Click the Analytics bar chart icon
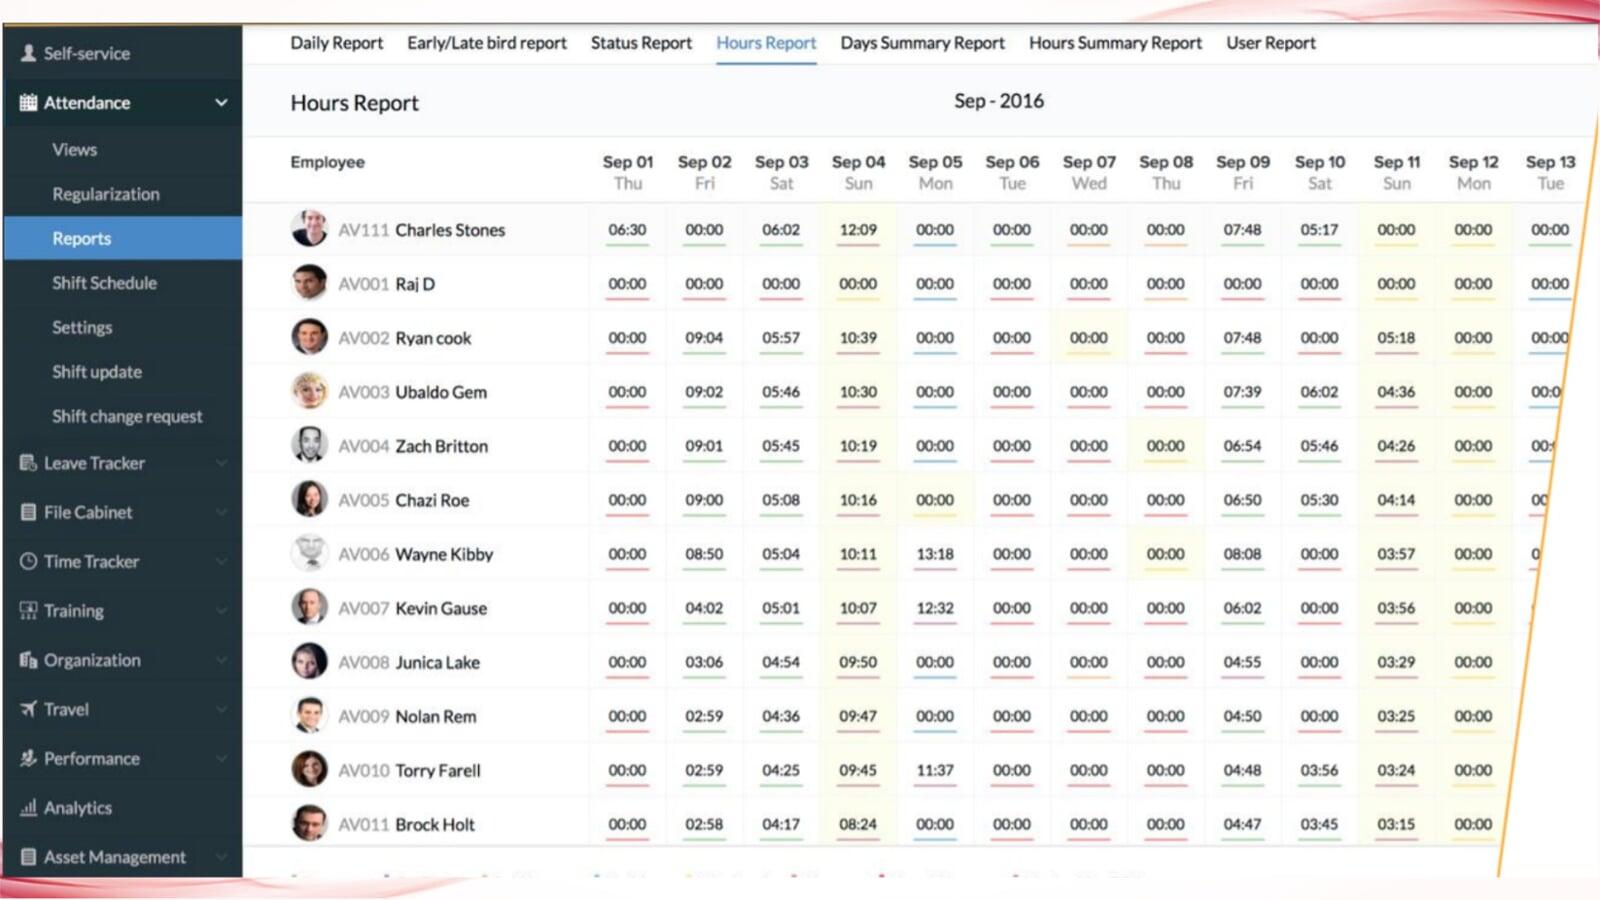 click(28, 807)
